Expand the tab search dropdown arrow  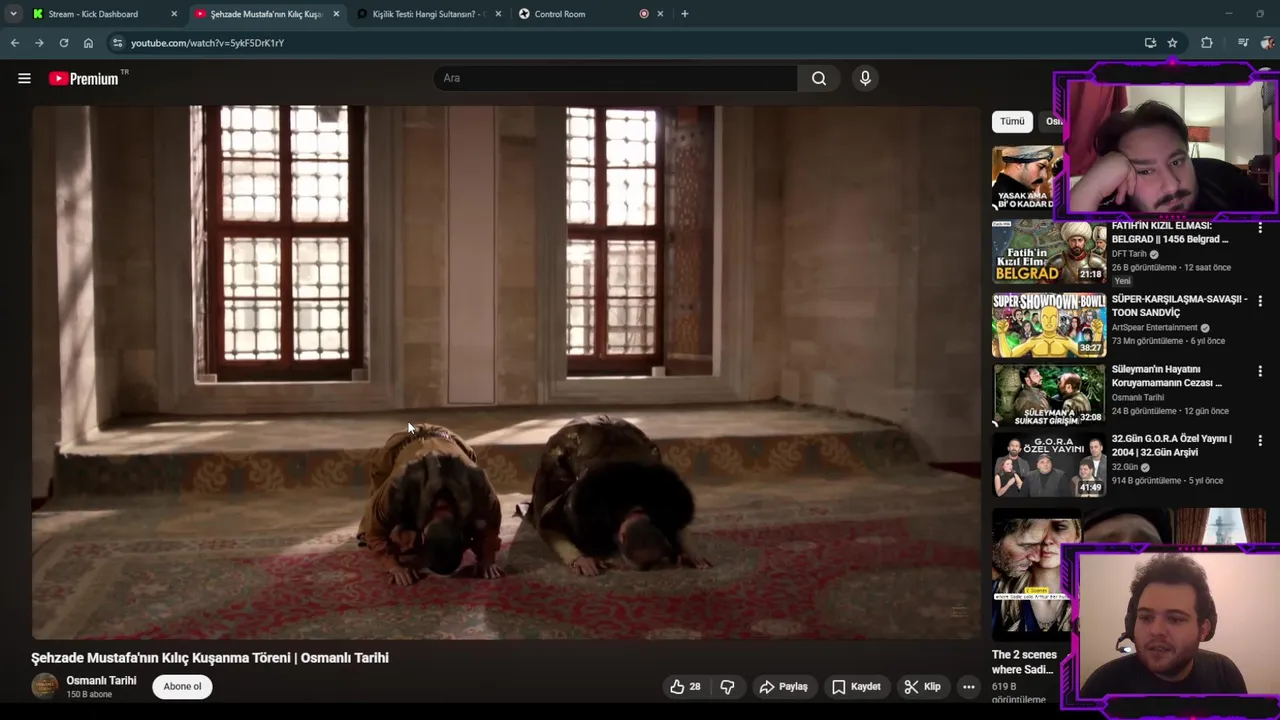pyautogui.click(x=13, y=14)
